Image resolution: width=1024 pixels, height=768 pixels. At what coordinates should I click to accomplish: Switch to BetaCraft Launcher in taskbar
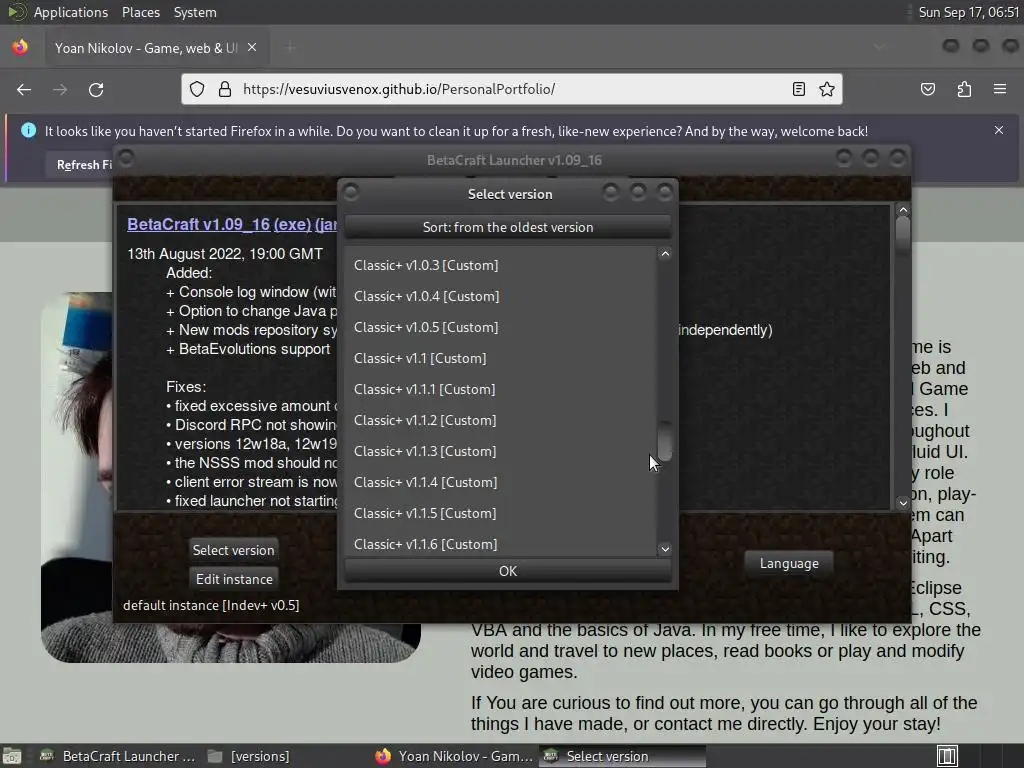coord(118,756)
